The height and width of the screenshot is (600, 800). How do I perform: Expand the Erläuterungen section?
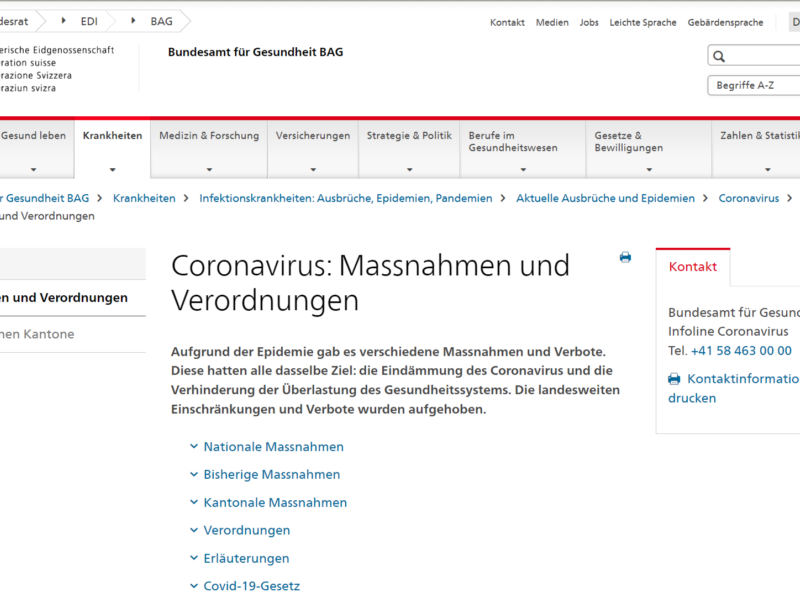tap(240, 558)
